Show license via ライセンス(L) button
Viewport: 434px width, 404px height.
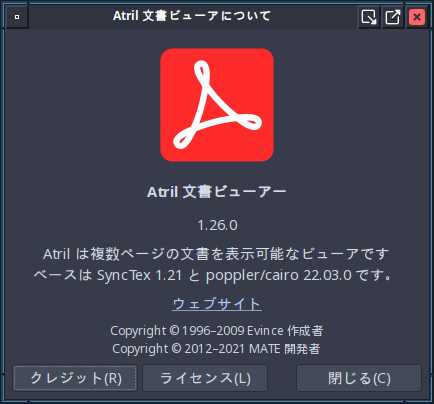tap(205, 378)
